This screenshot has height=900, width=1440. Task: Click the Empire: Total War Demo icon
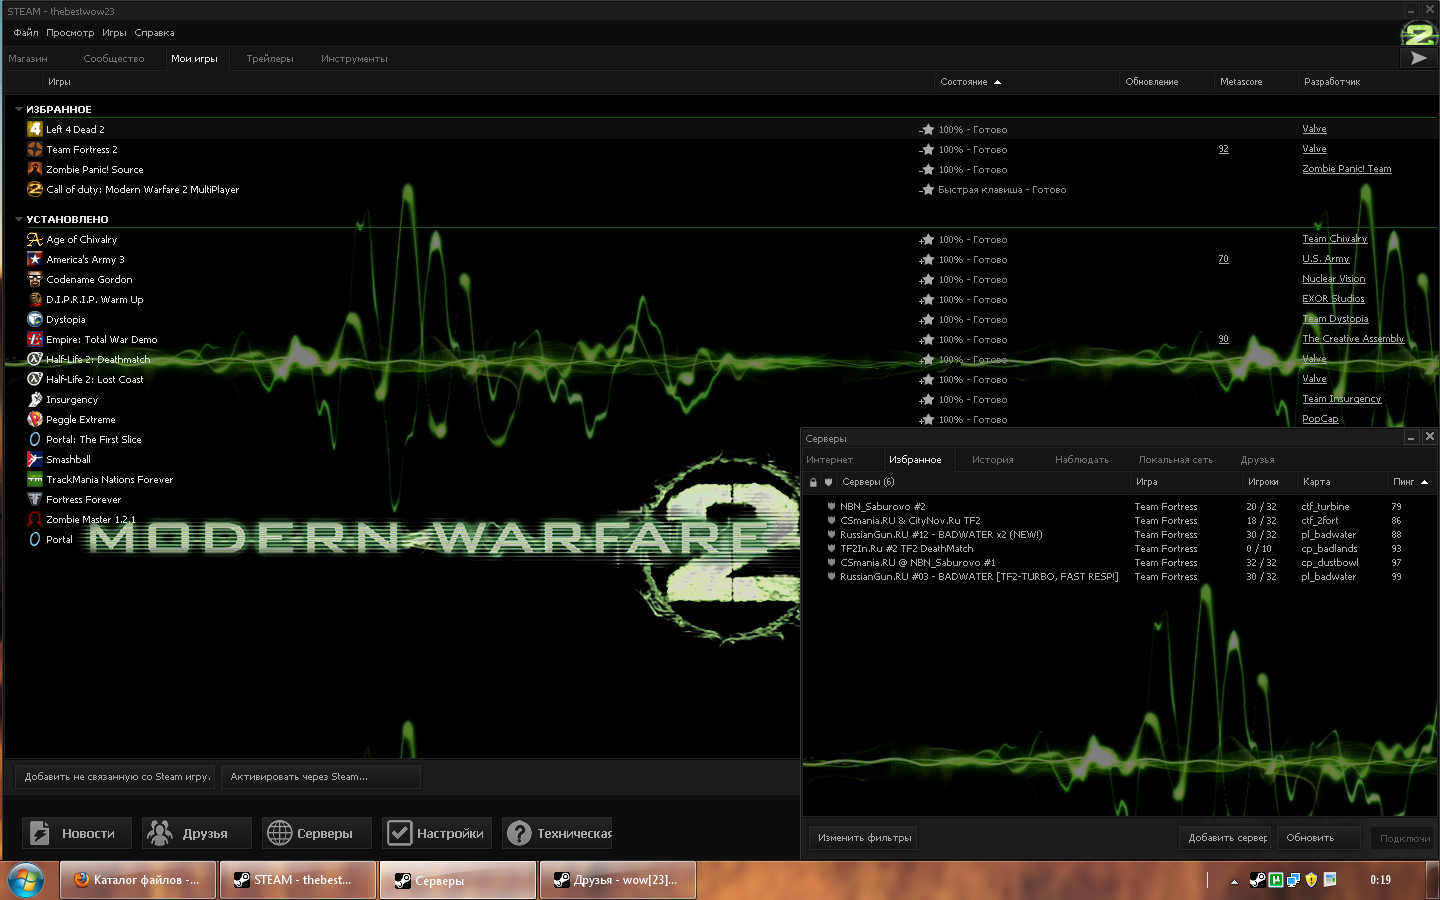pyautogui.click(x=35, y=339)
